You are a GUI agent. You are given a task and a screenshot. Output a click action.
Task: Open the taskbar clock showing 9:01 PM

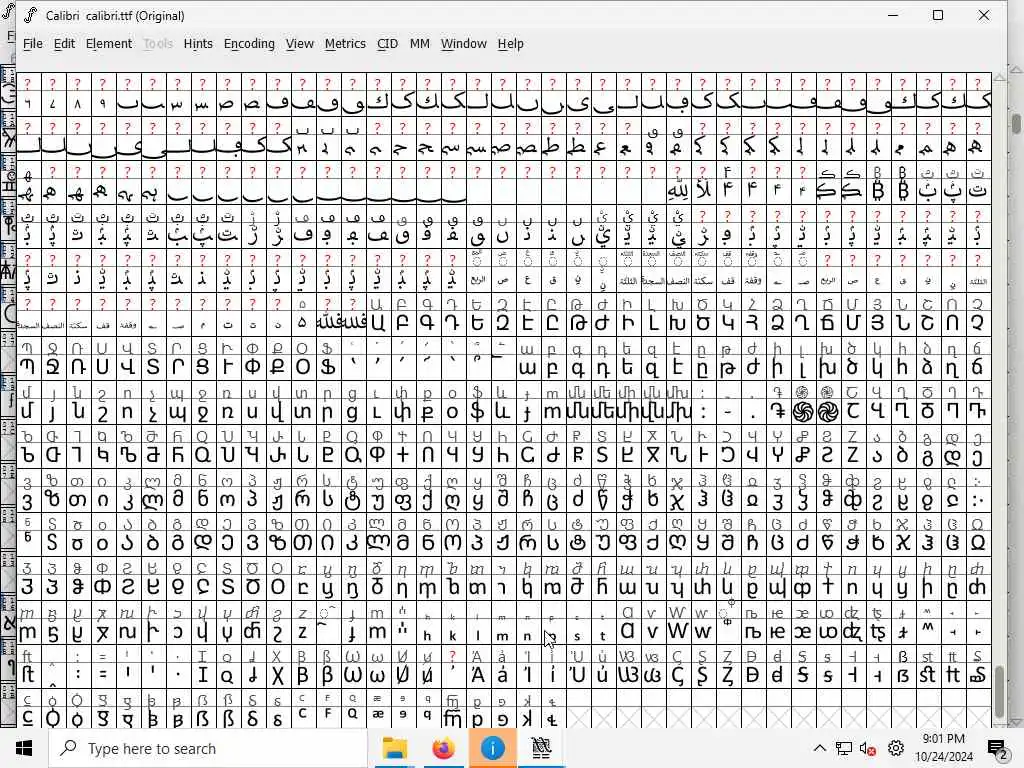pyautogui.click(x=944, y=748)
